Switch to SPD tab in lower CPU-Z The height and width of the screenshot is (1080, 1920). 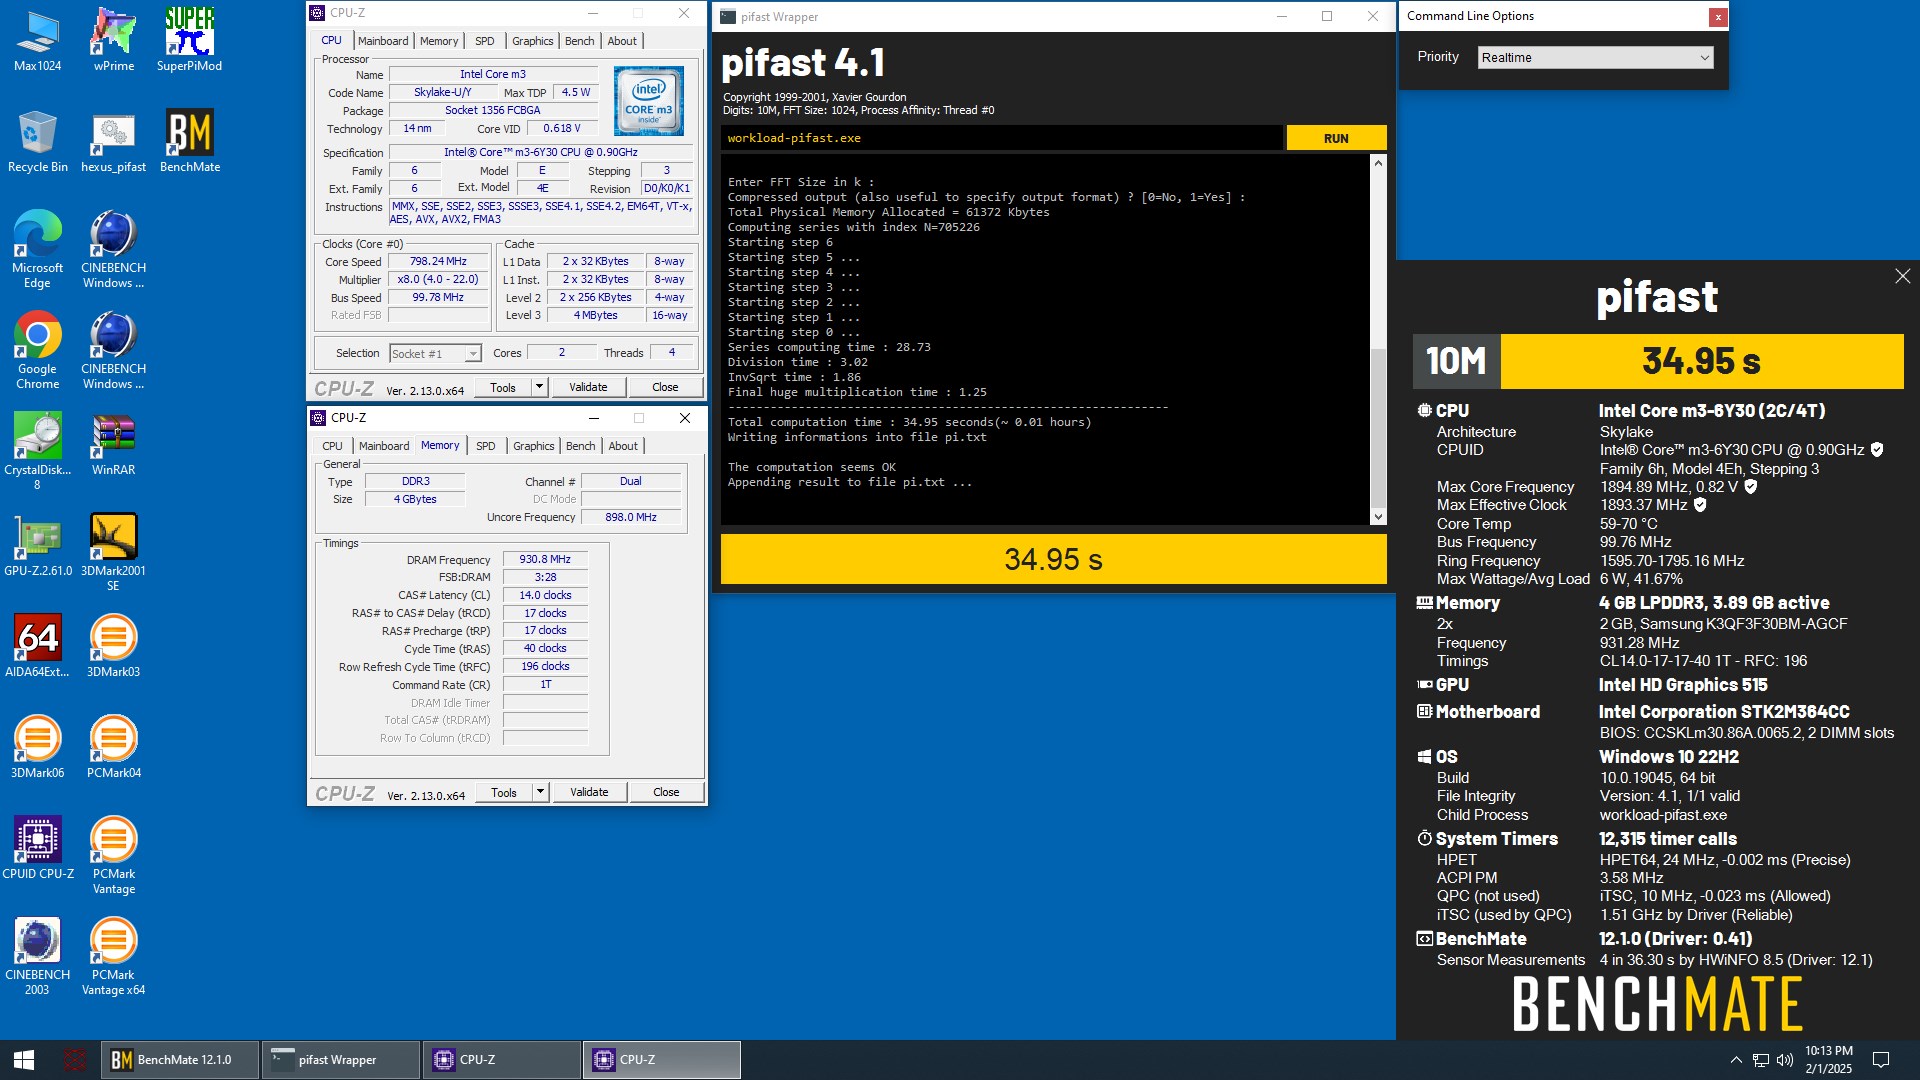pos(485,446)
